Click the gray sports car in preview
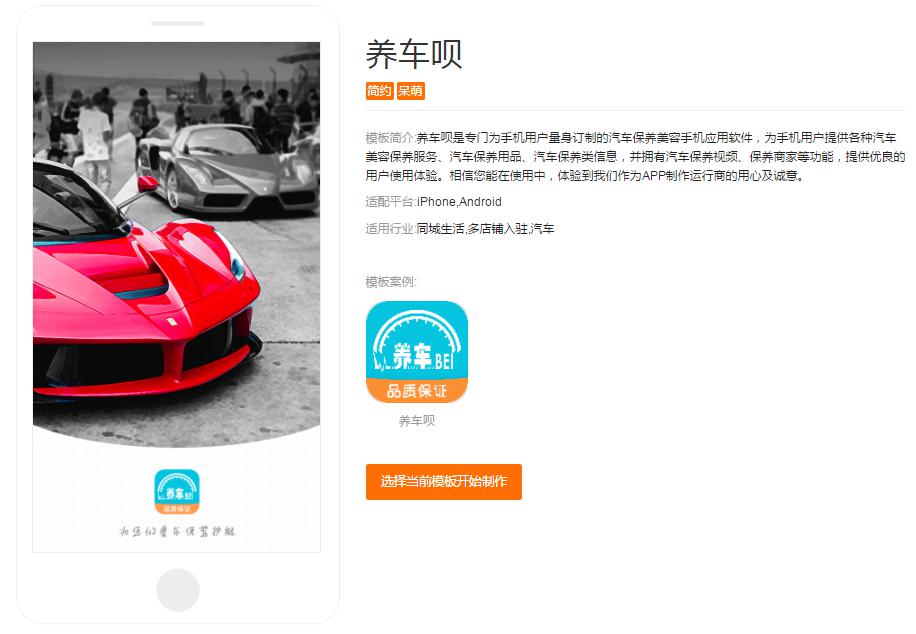Image resolution: width=916 pixels, height=634 pixels. (x=228, y=167)
